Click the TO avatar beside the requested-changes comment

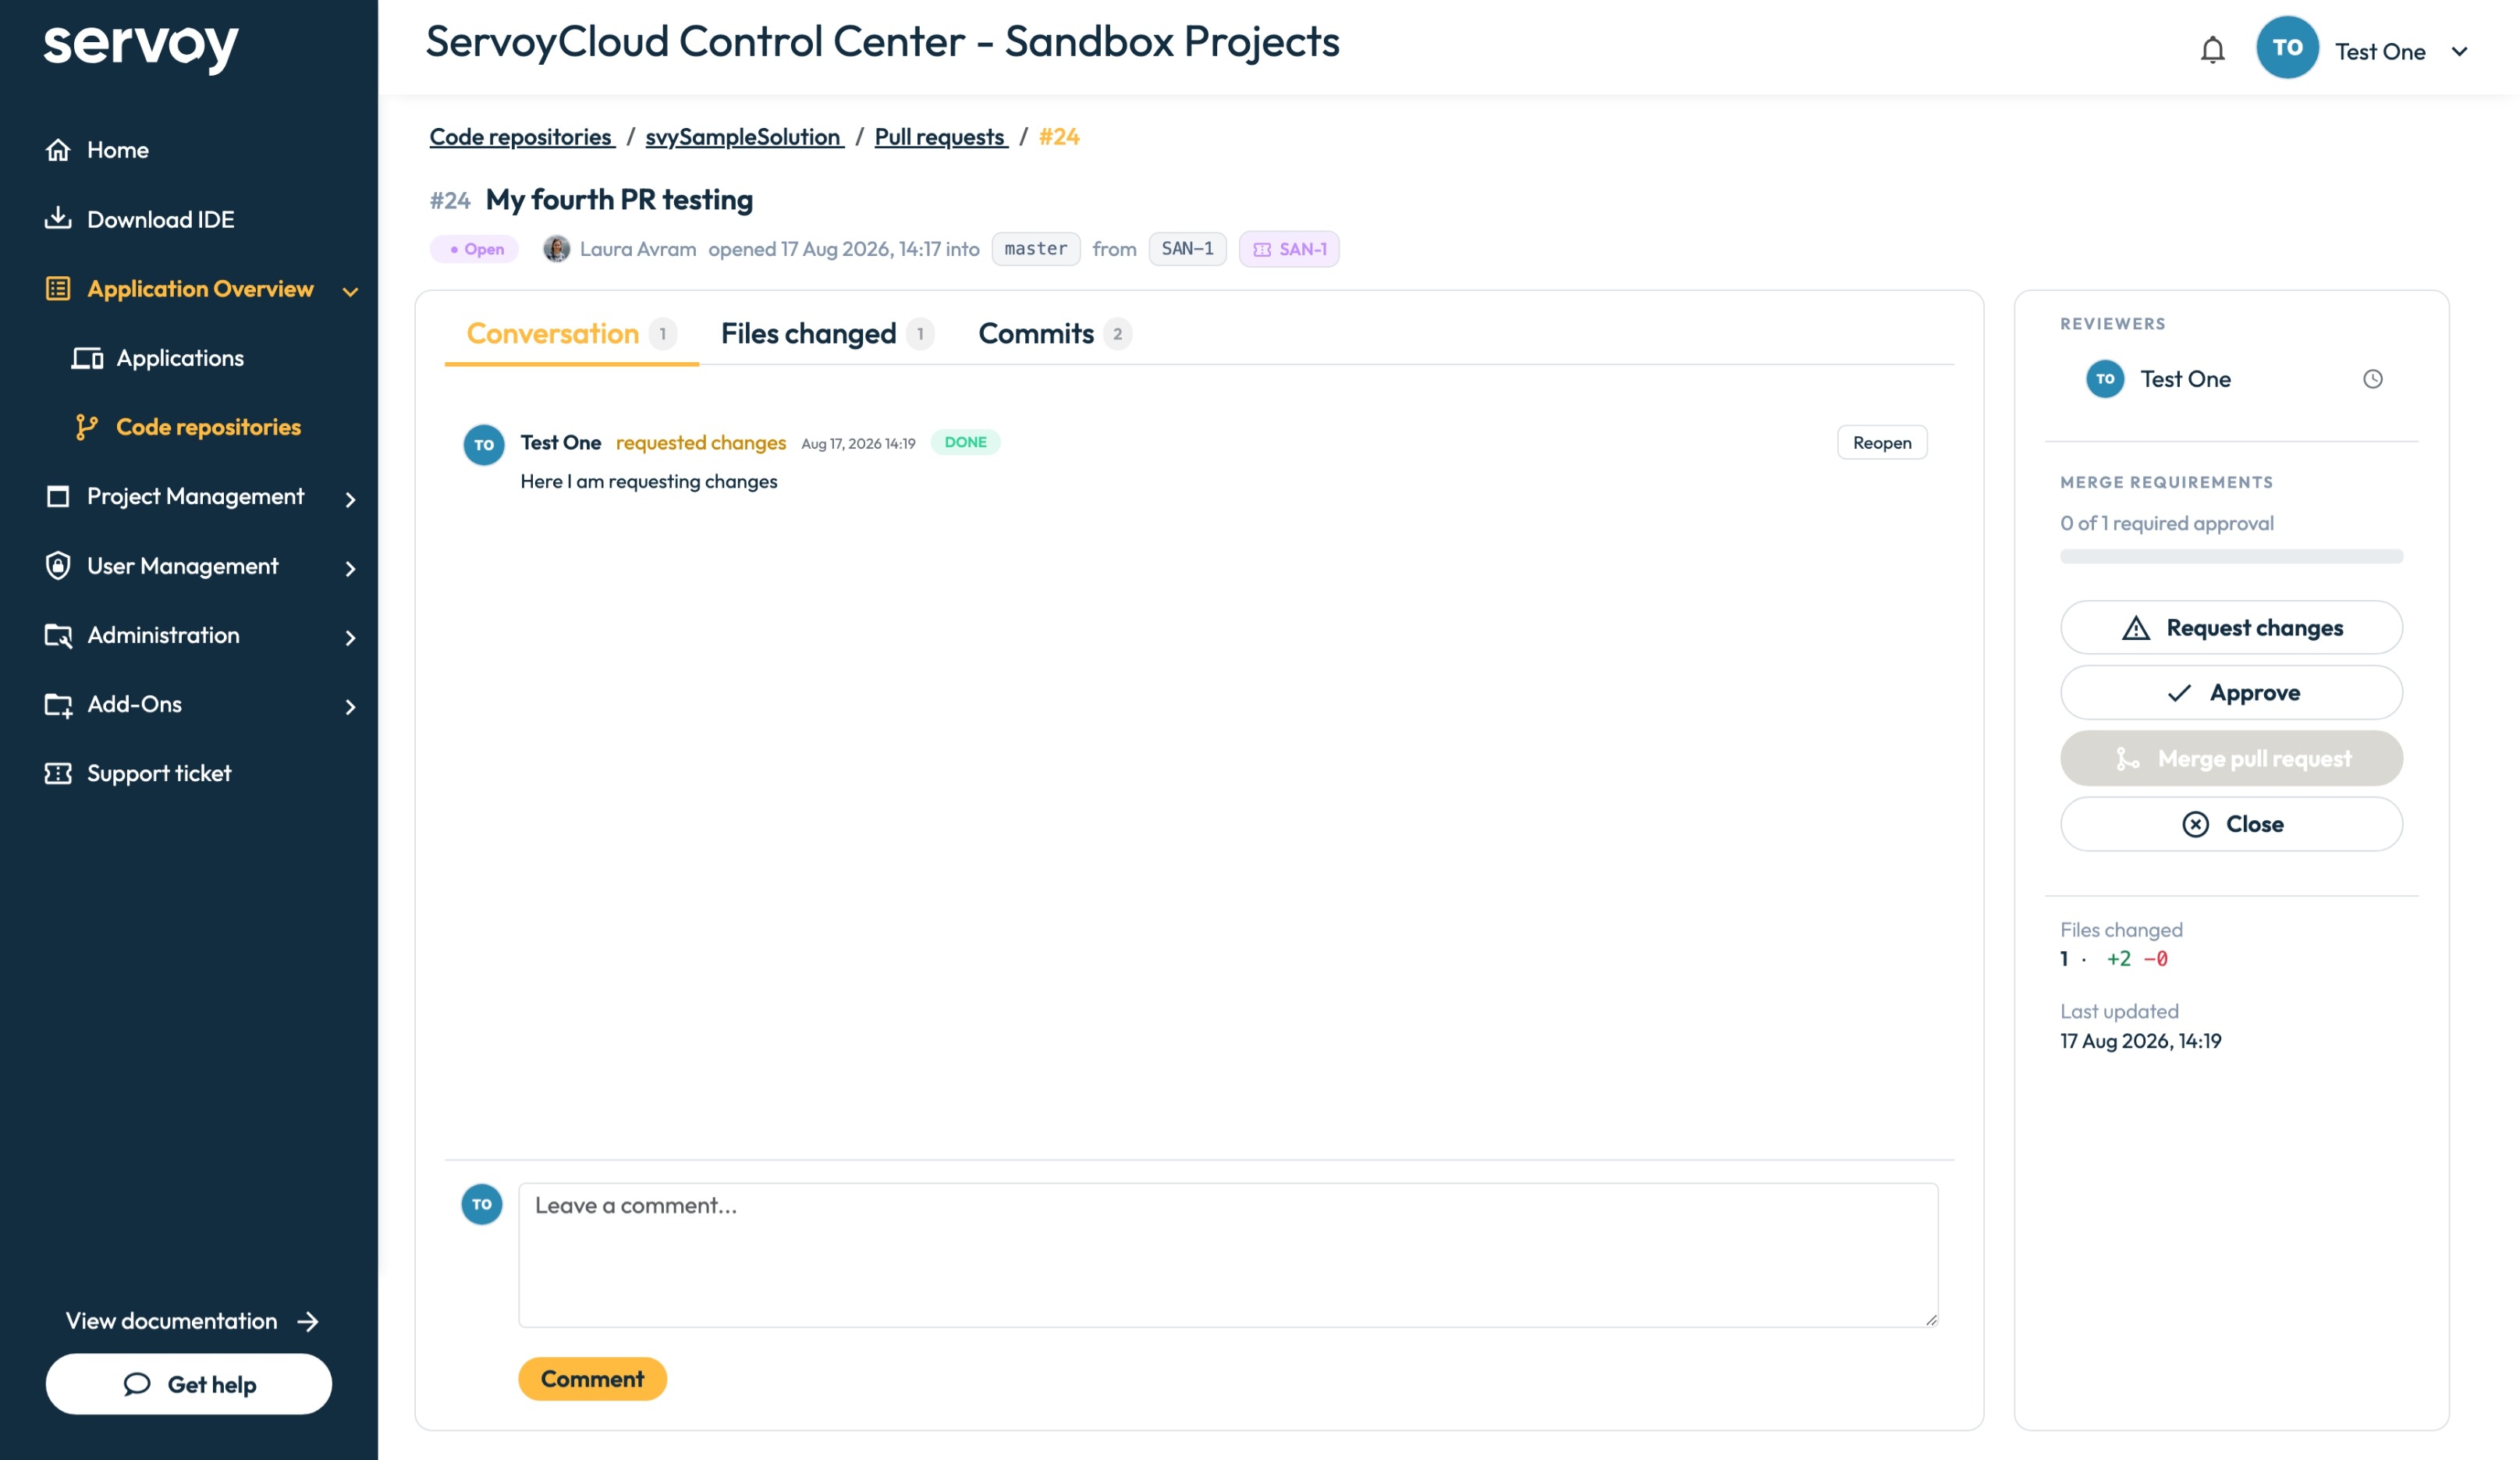484,445
